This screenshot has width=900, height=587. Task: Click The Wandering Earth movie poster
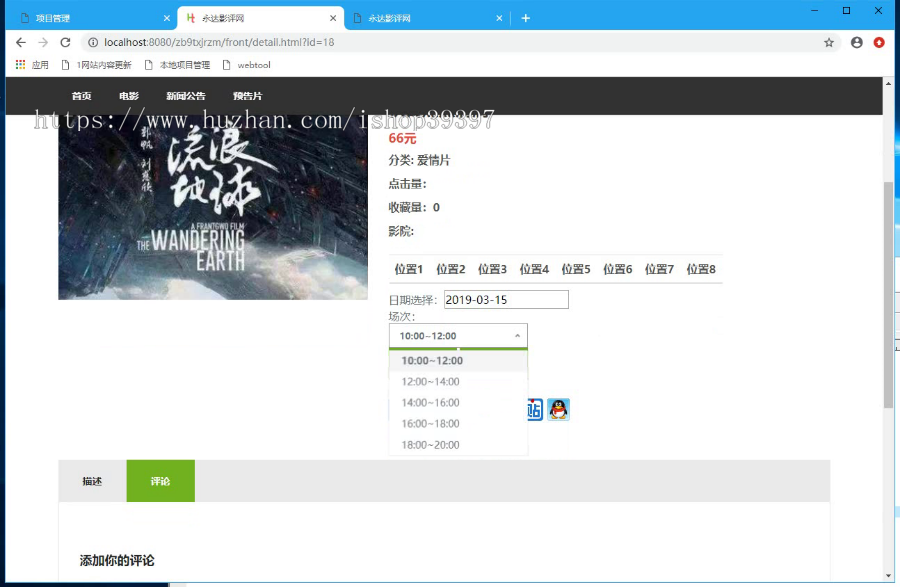[x=213, y=207]
